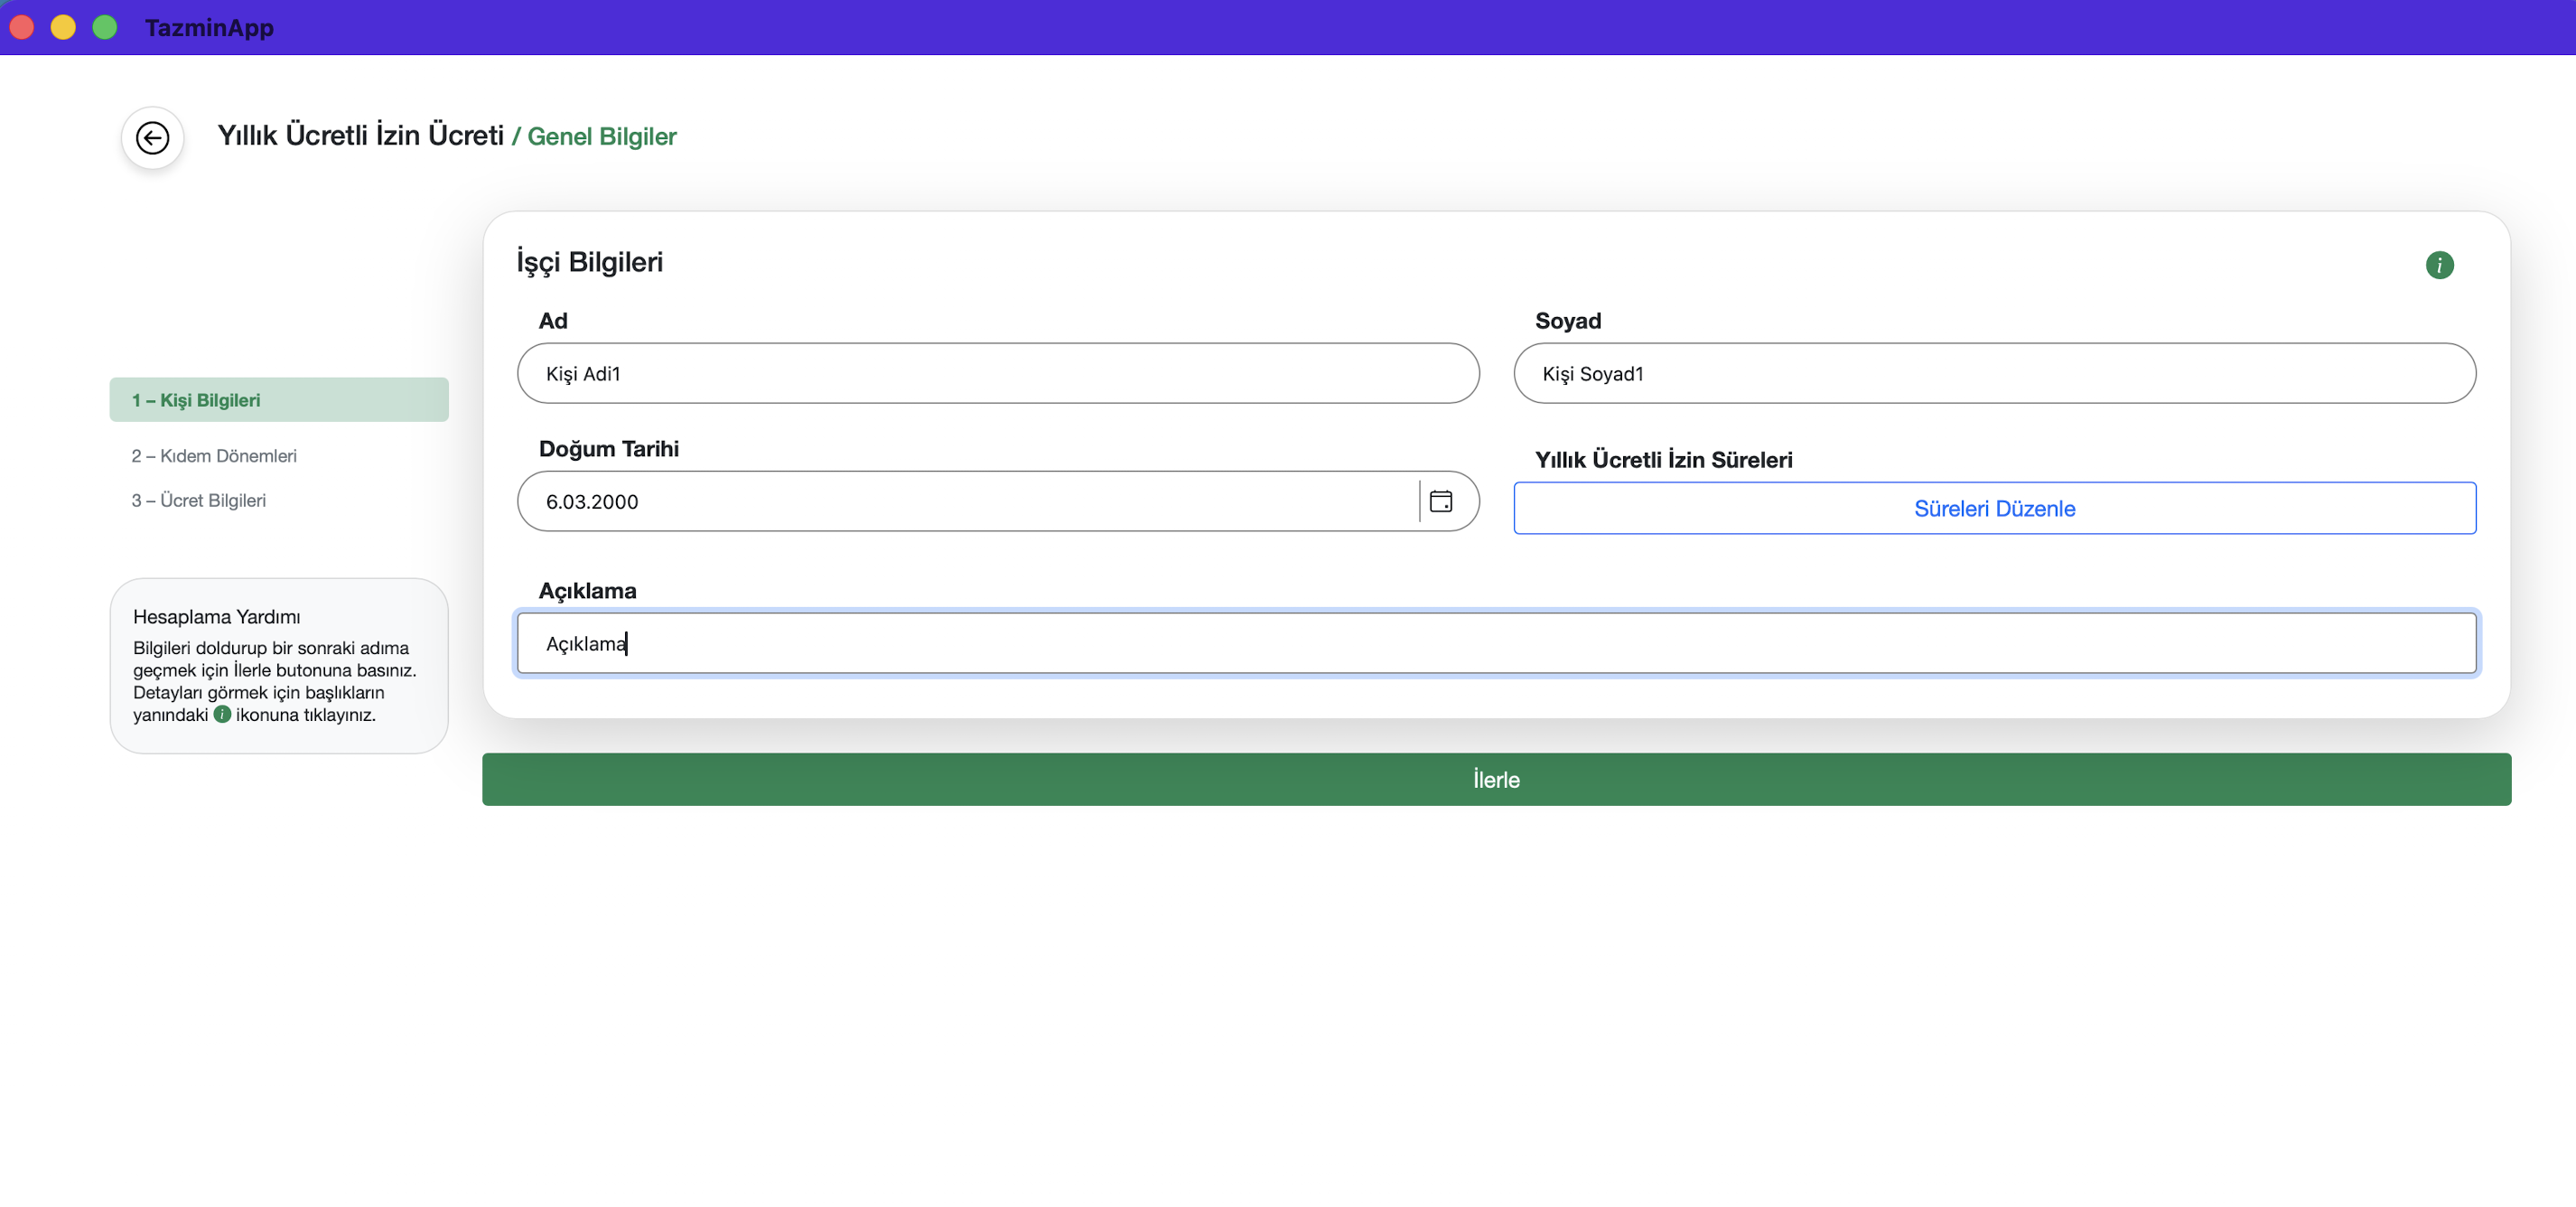Click the back arrow button
Screen dimensions: 2576x1207
tap(152, 137)
